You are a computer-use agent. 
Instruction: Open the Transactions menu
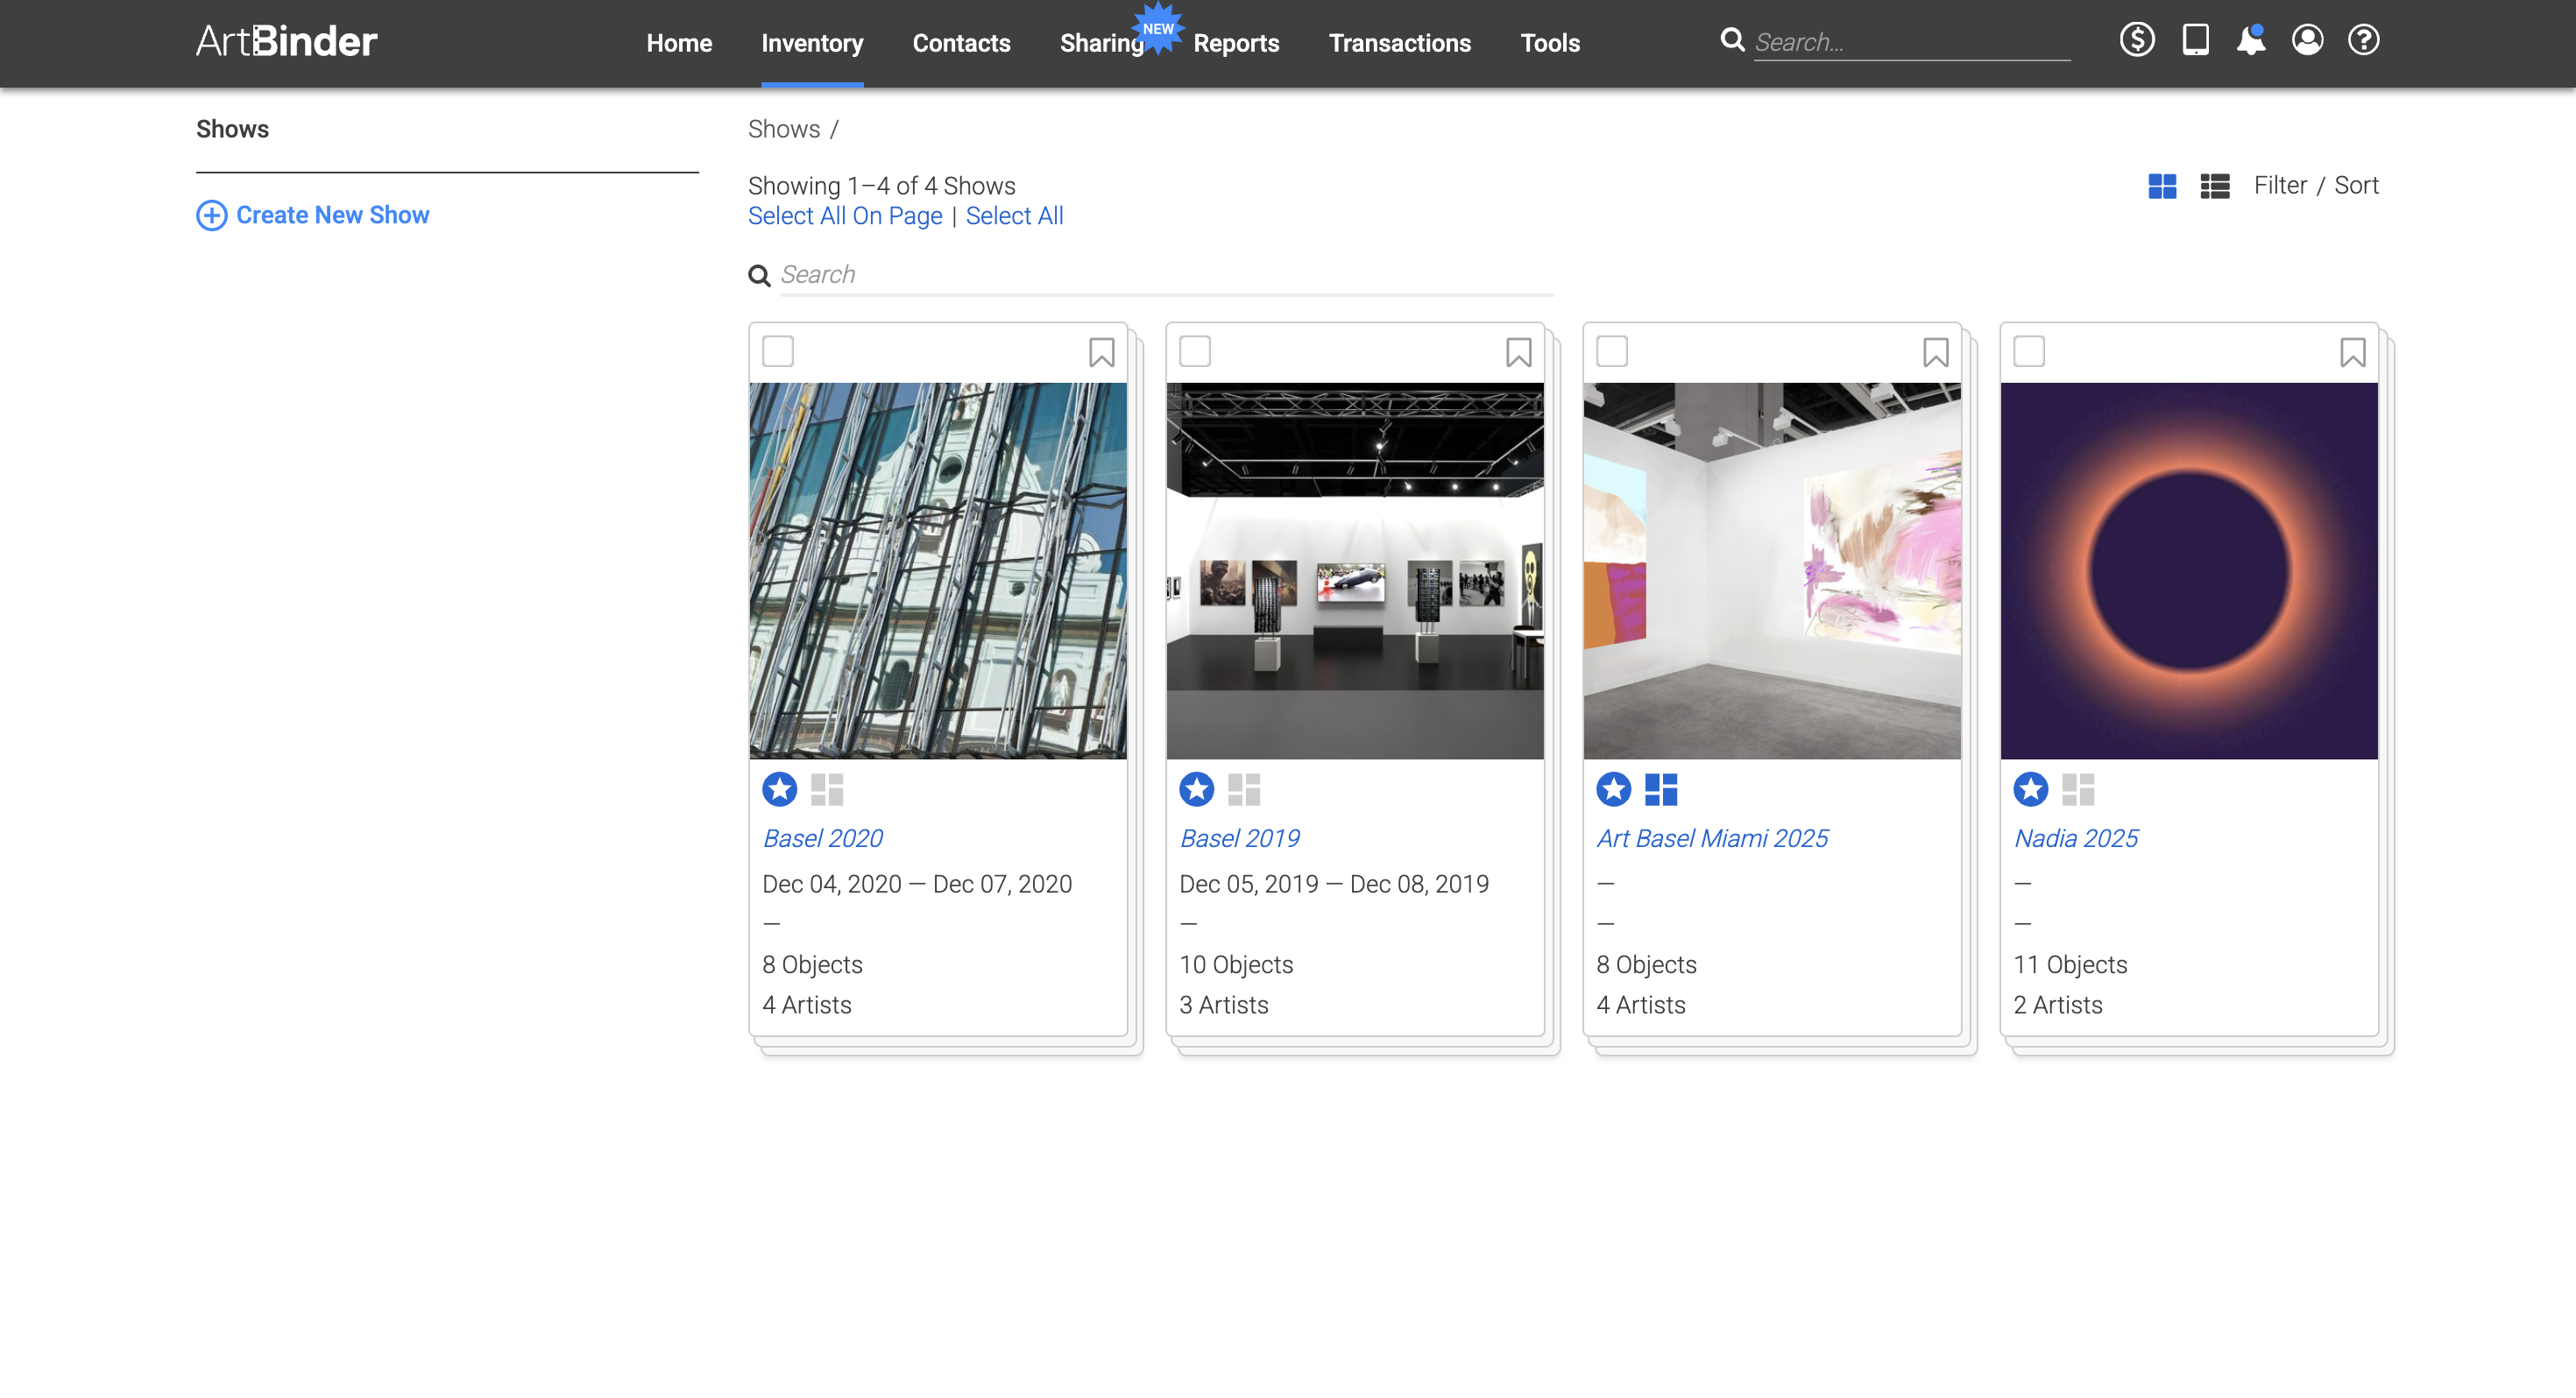(1399, 43)
